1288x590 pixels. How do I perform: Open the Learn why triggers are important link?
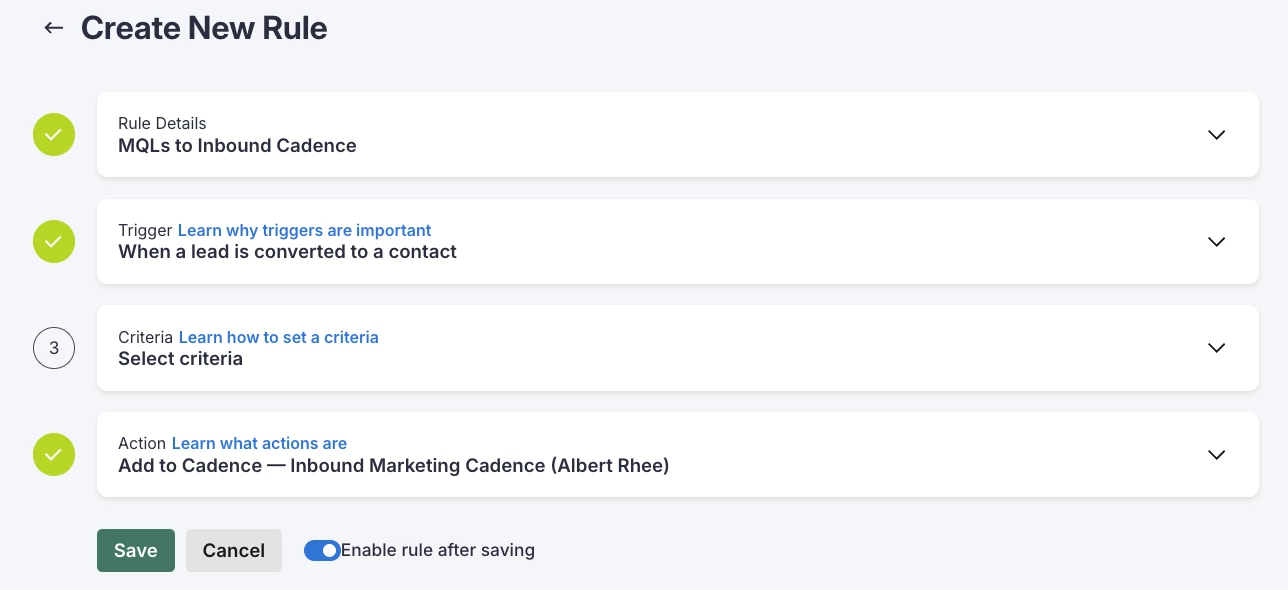(x=304, y=231)
